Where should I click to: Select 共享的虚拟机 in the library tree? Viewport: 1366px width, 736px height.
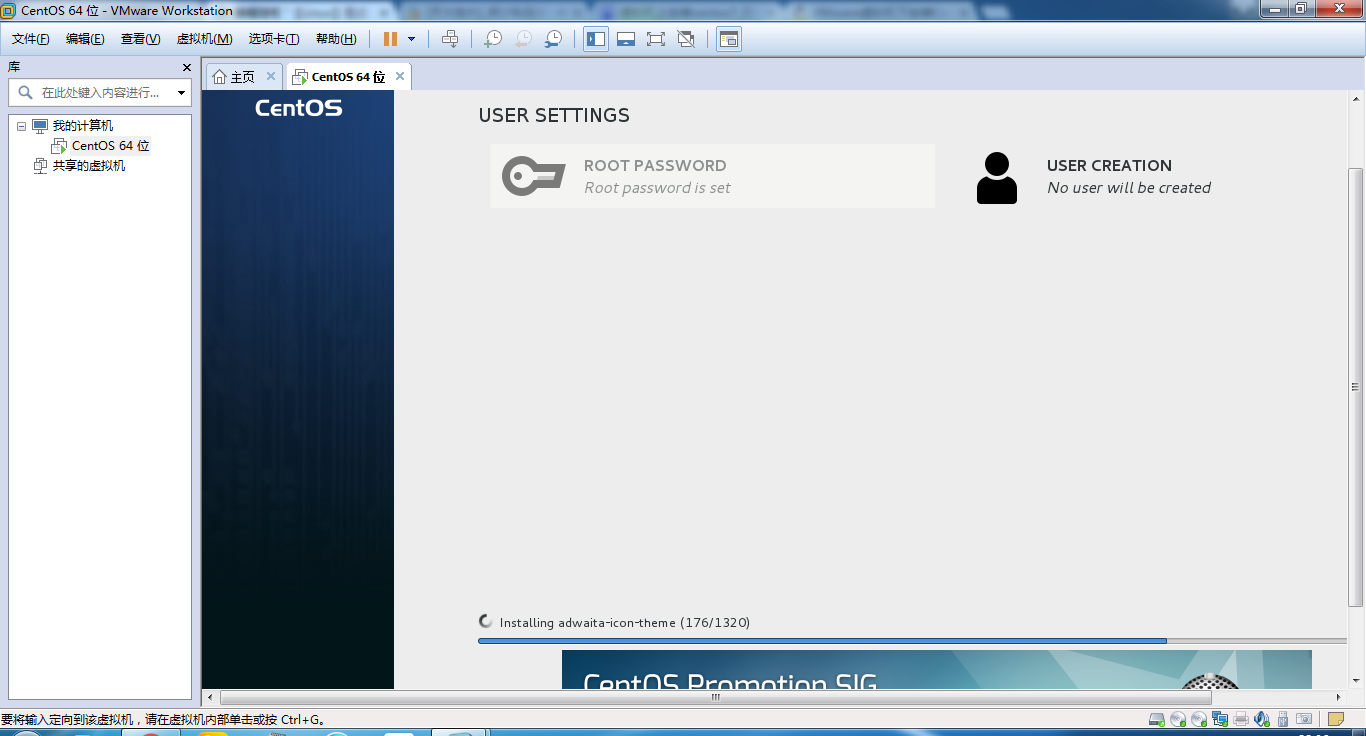click(x=89, y=166)
